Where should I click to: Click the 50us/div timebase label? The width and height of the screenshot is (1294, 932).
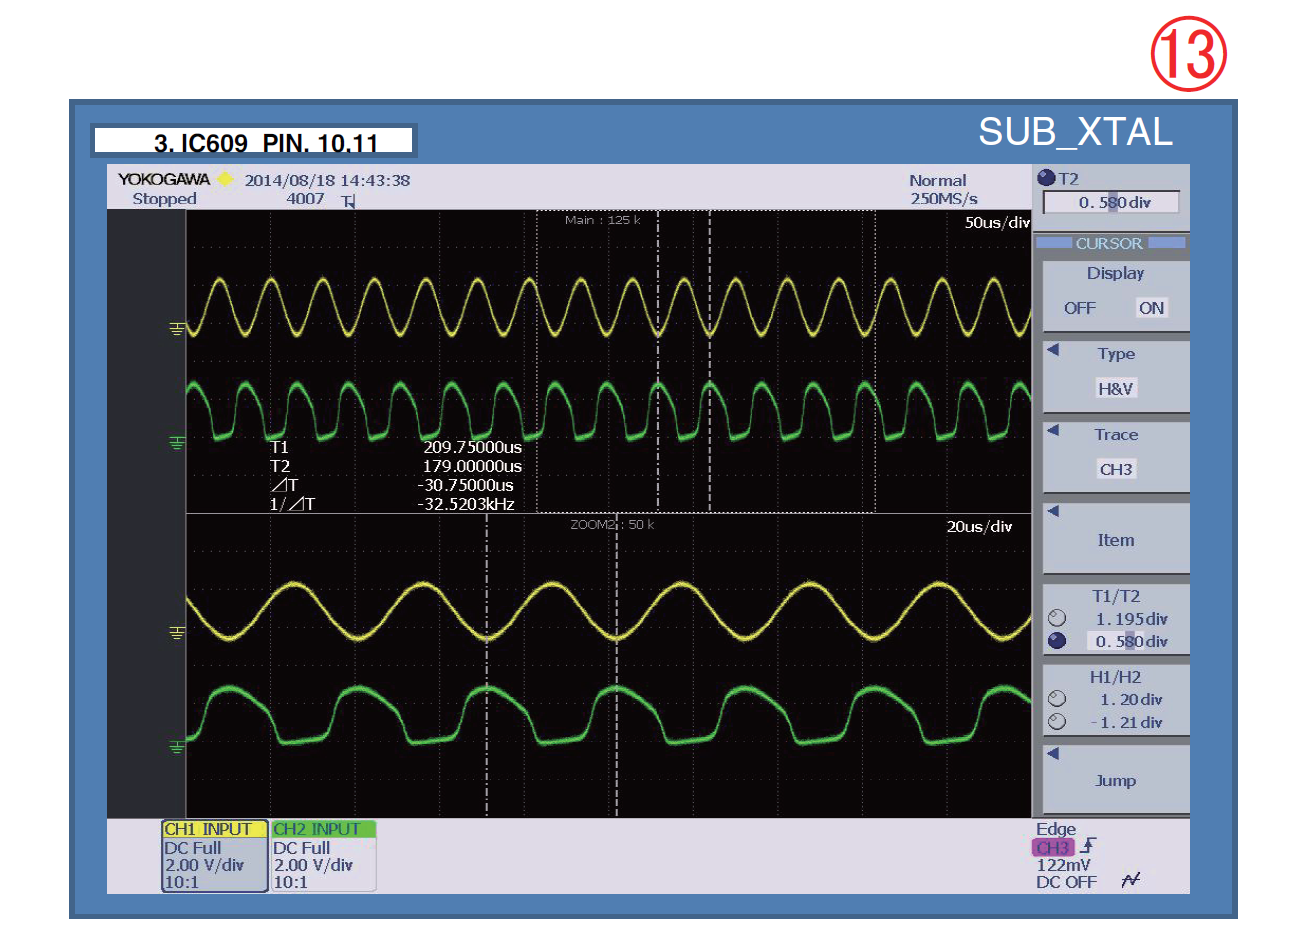pos(997,222)
